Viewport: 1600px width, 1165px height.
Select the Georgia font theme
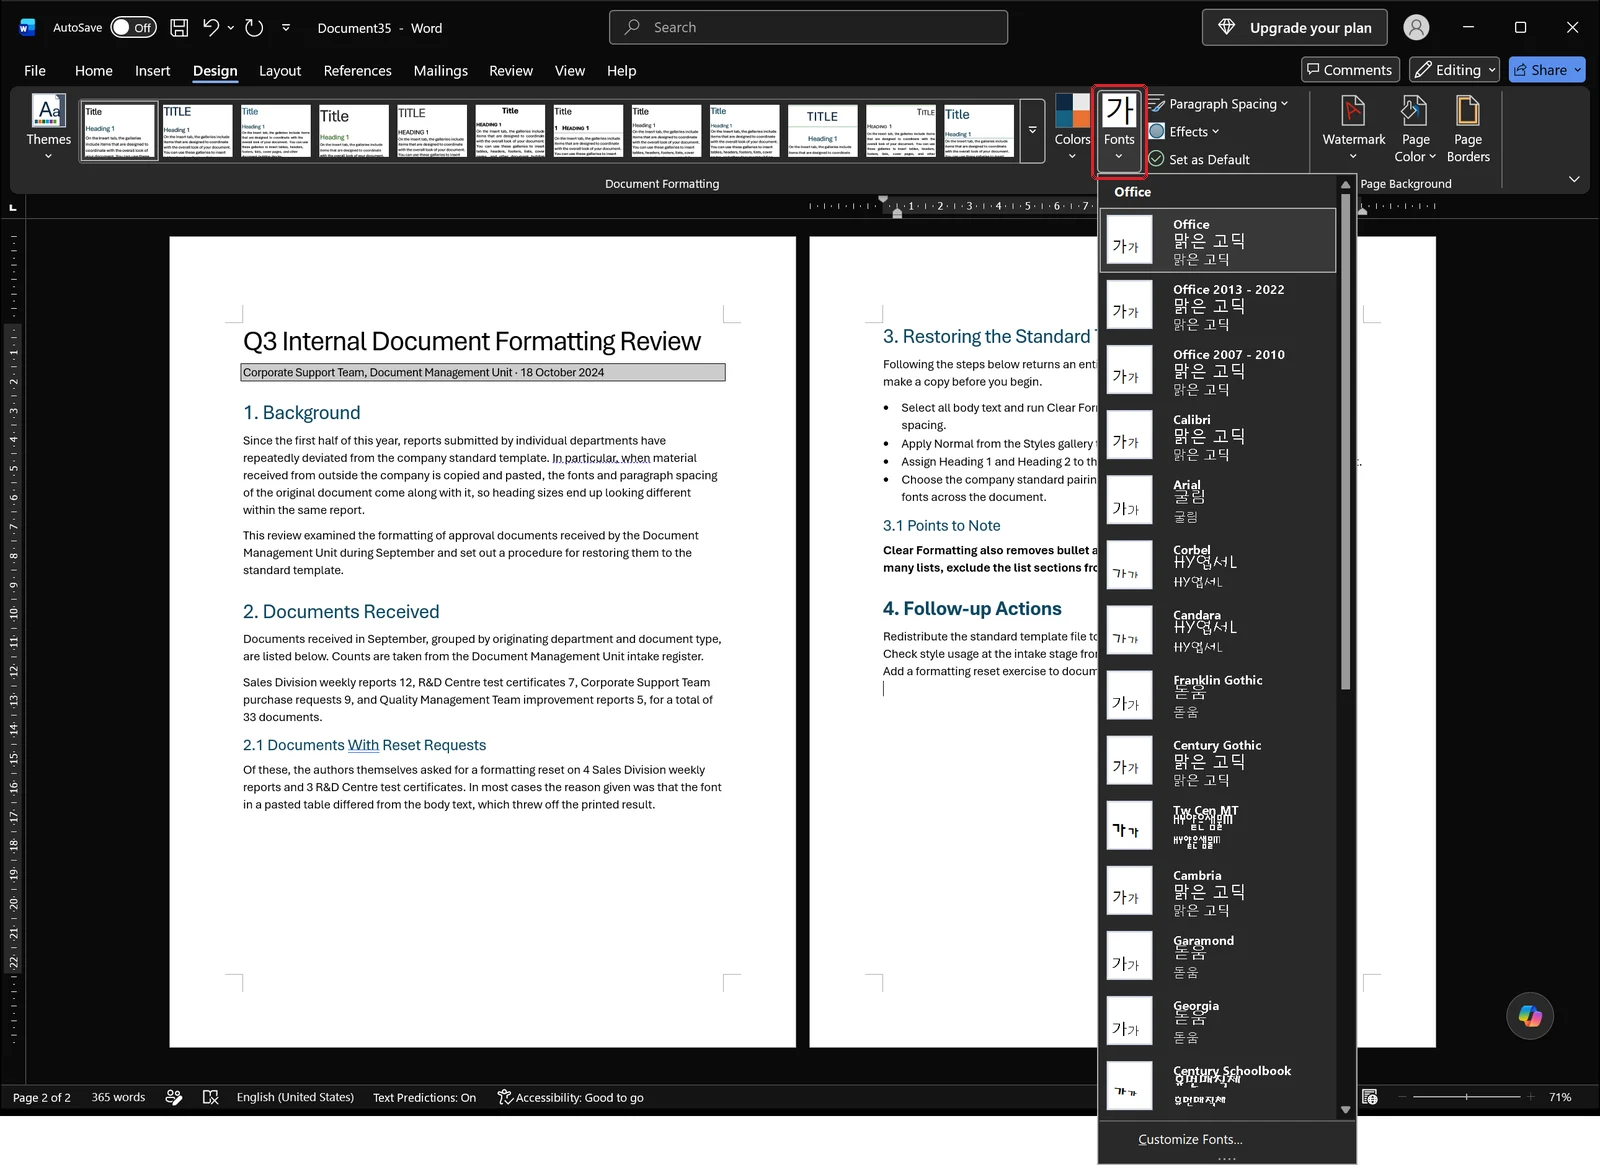(x=1218, y=1021)
